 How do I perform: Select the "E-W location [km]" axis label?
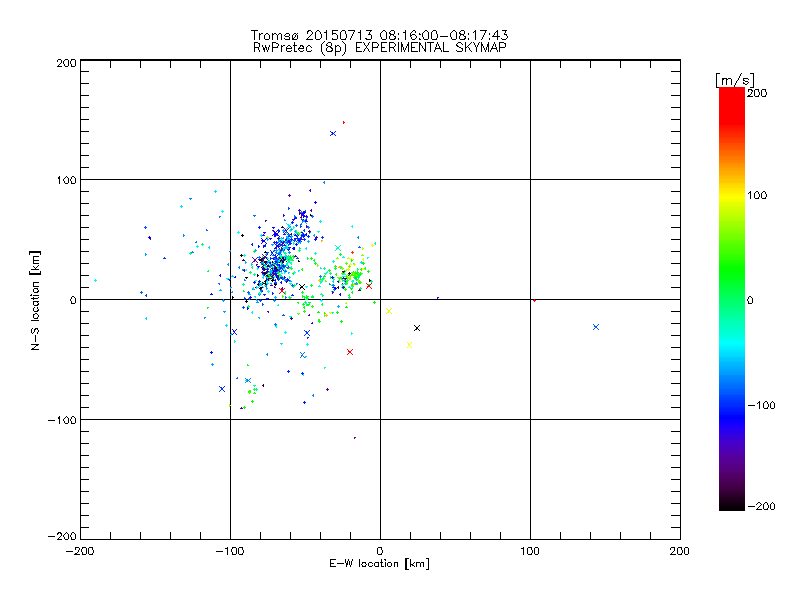pyautogui.click(x=379, y=563)
